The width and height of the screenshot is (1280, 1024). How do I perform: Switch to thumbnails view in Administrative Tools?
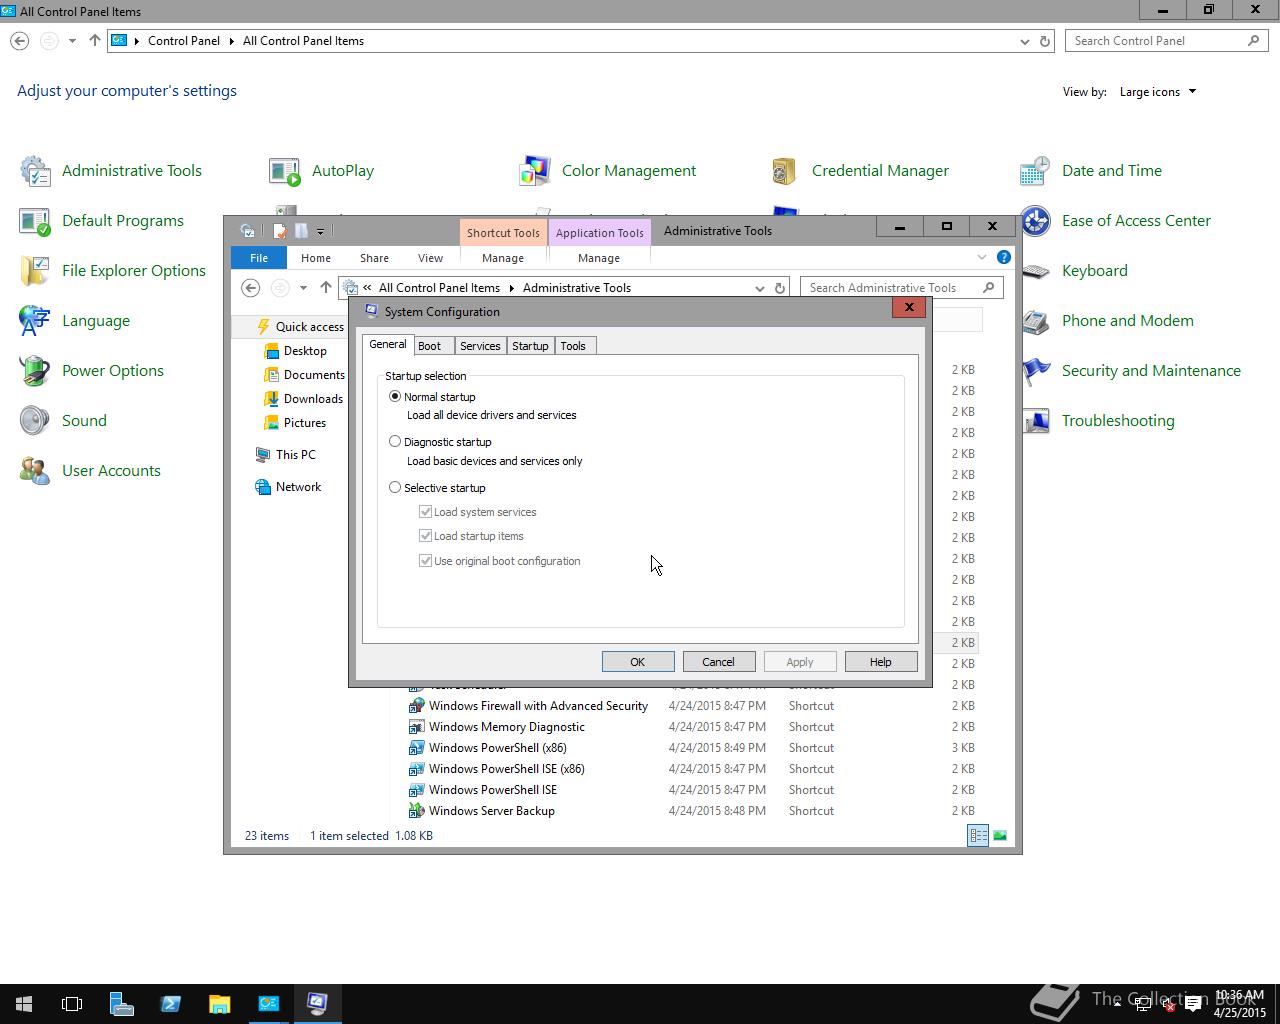tap(999, 836)
